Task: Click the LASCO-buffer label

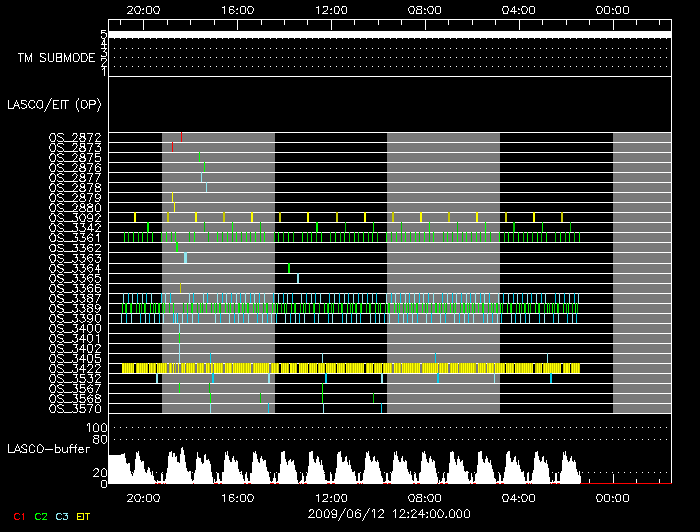Action: (x=49, y=449)
